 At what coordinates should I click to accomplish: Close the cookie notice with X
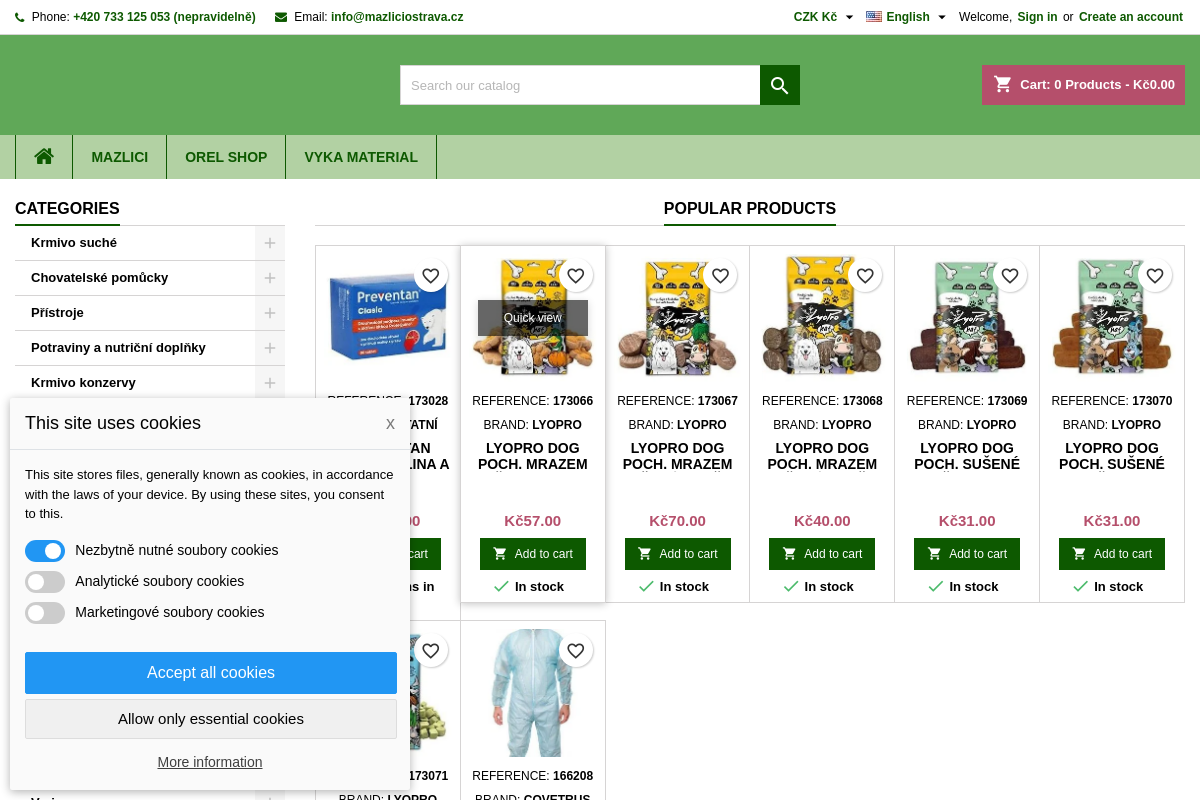click(x=390, y=424)
